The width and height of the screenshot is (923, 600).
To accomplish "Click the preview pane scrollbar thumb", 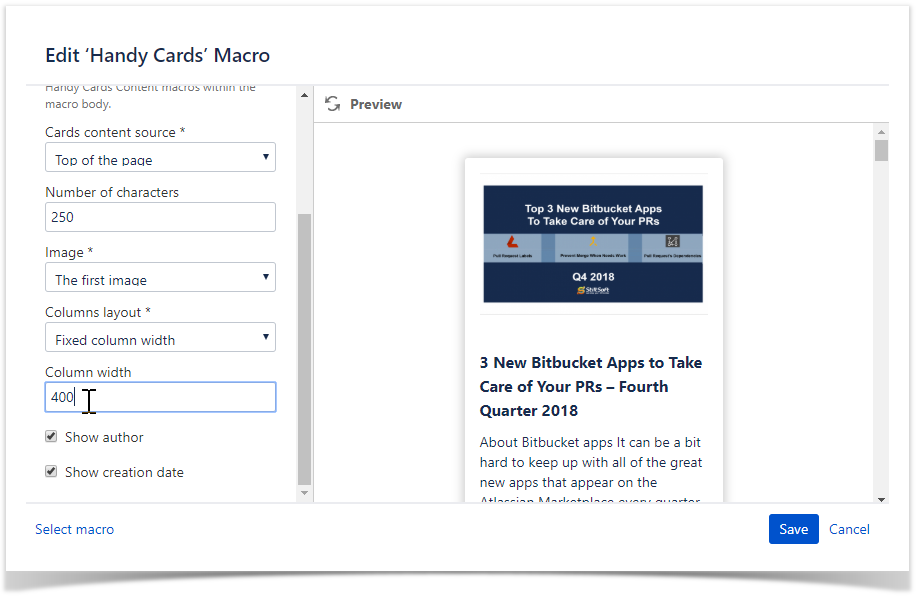I will (x=881, y=151).
